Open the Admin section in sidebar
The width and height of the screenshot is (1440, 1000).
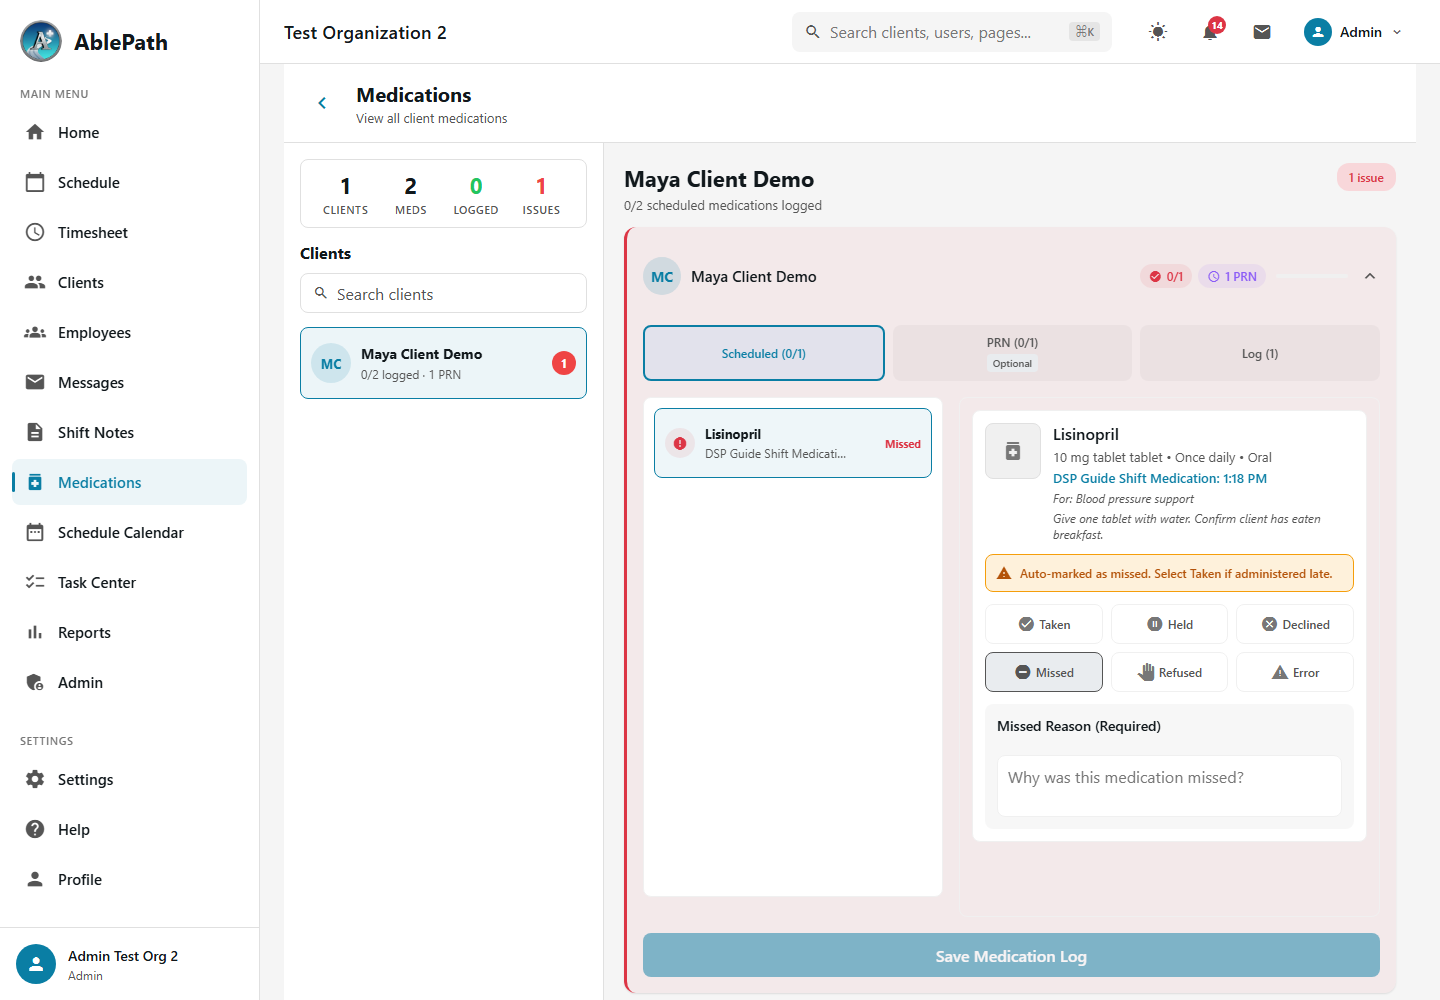click(x=129, y=682)
